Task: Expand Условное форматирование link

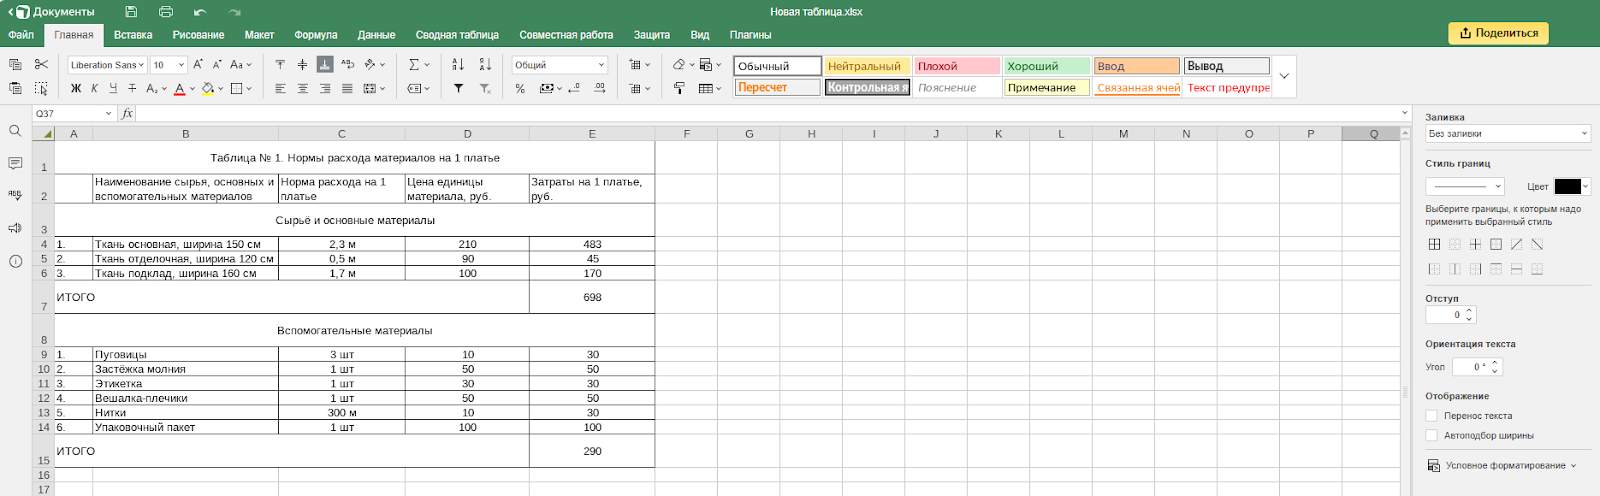Action: click(1505, 466)
